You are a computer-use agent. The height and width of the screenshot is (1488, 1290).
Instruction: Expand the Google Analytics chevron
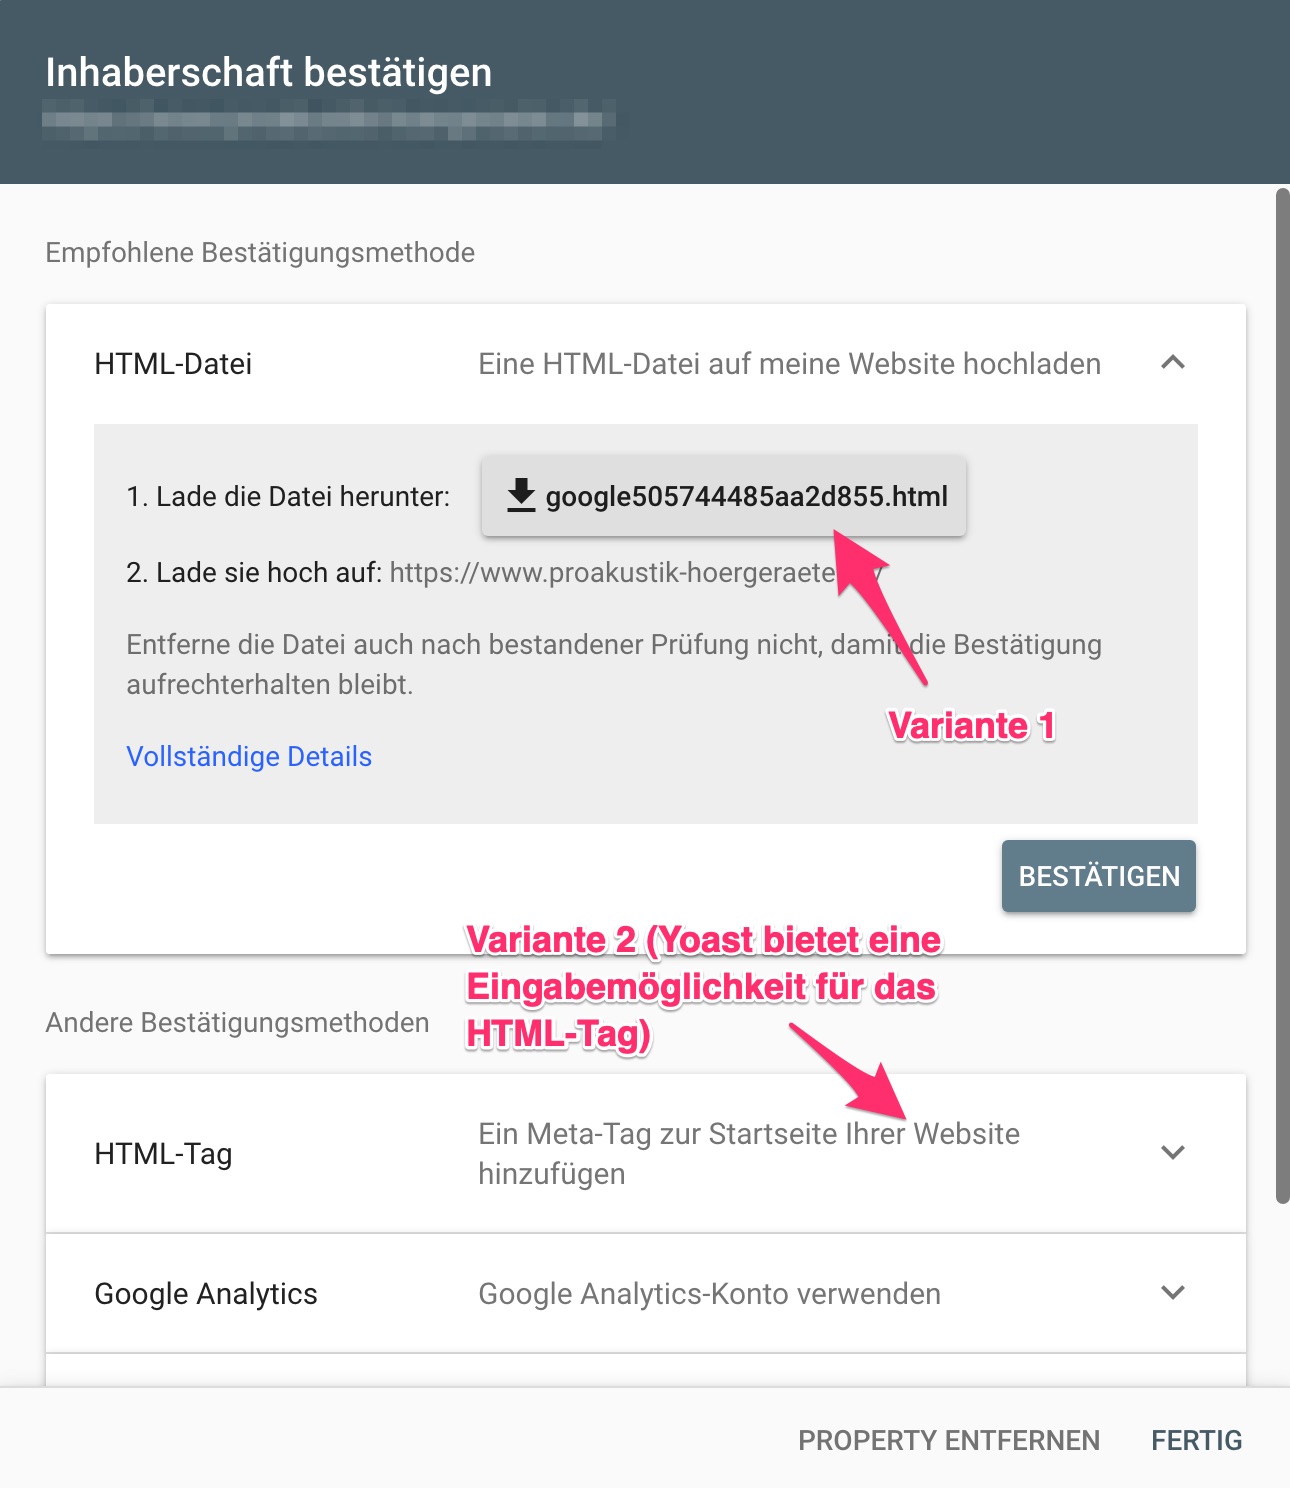coord(1172,1293)
